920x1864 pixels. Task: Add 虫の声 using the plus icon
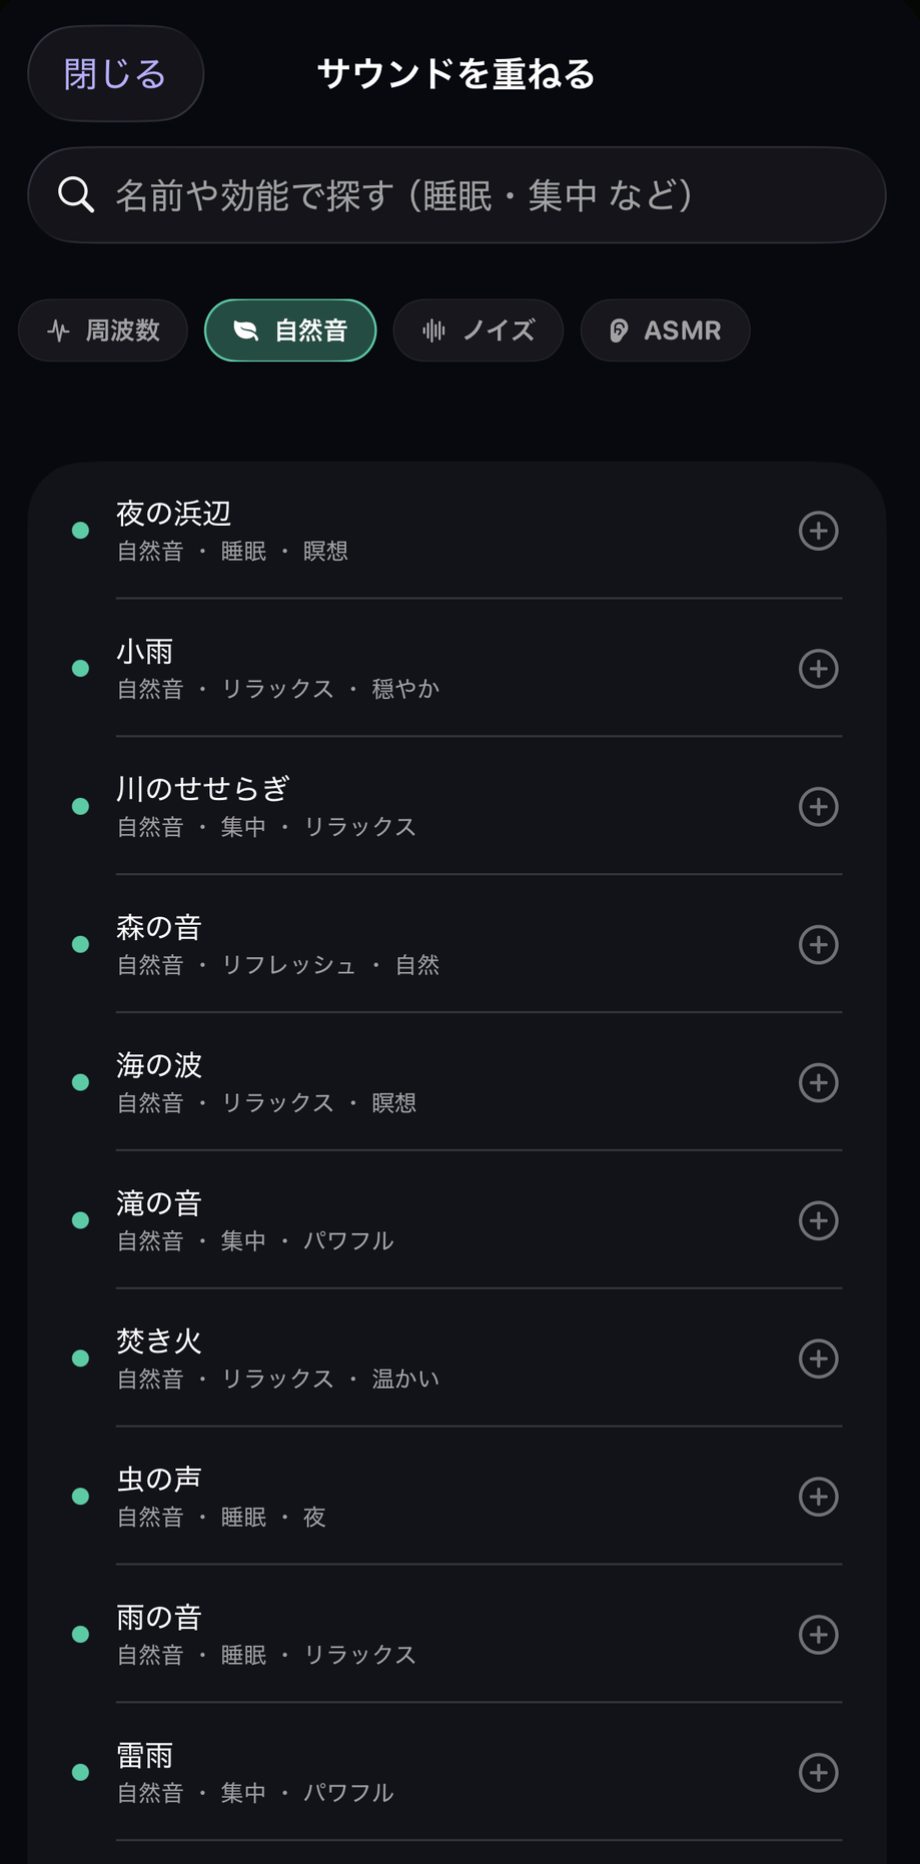[x=818, y=1497]
